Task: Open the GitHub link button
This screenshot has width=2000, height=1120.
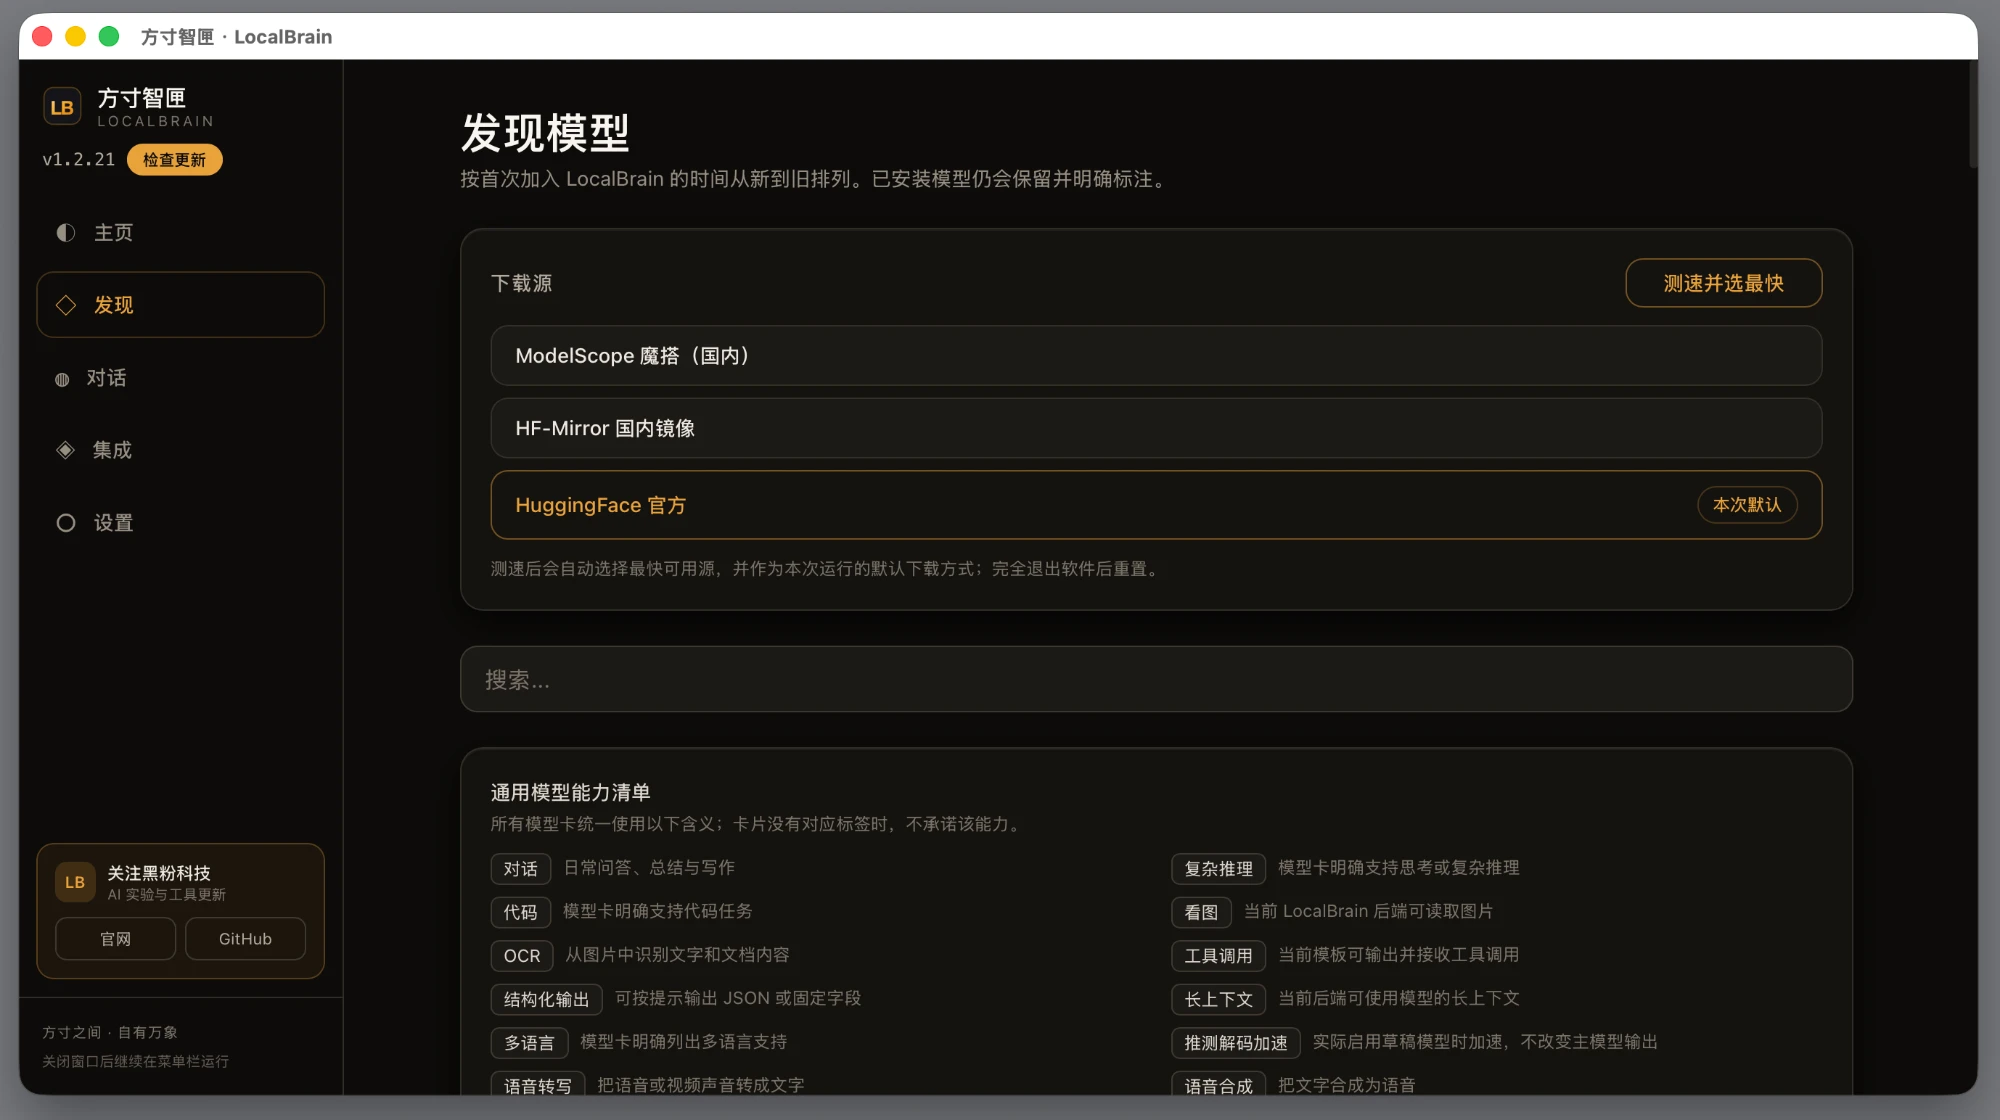Action: coord(245,939)
